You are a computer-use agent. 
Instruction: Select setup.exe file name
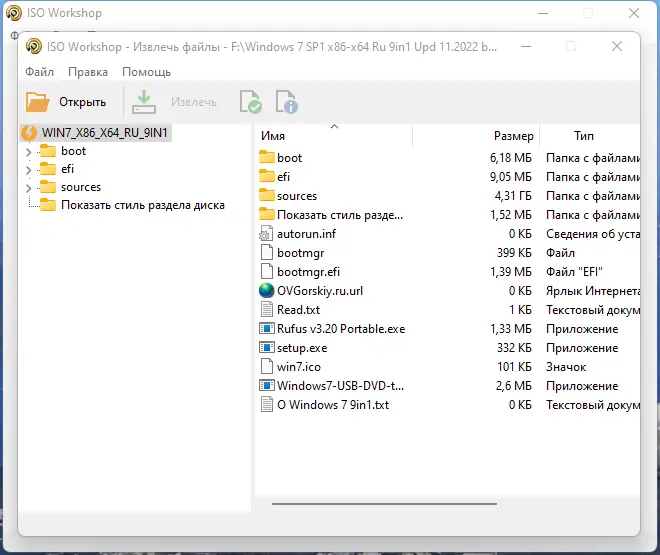(x=302, y=348)
